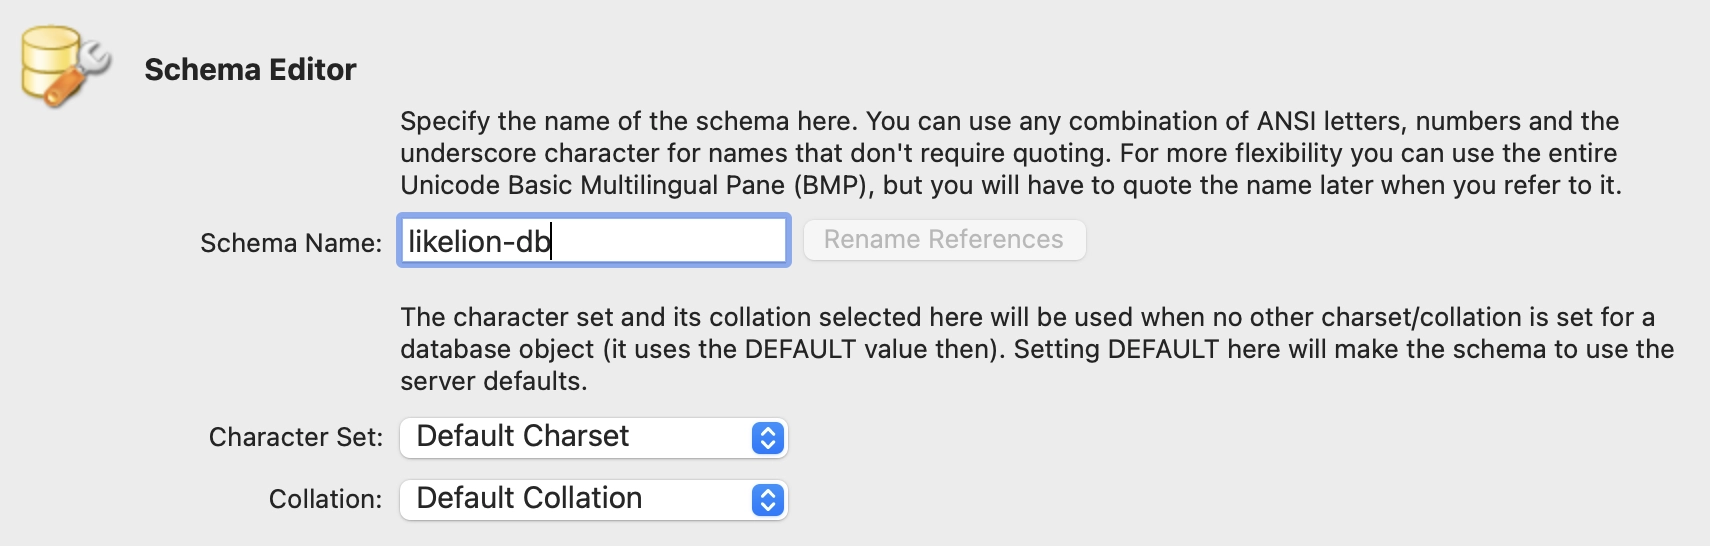Click the phrase "server defaults." in the description

click(x=494, y=382)
